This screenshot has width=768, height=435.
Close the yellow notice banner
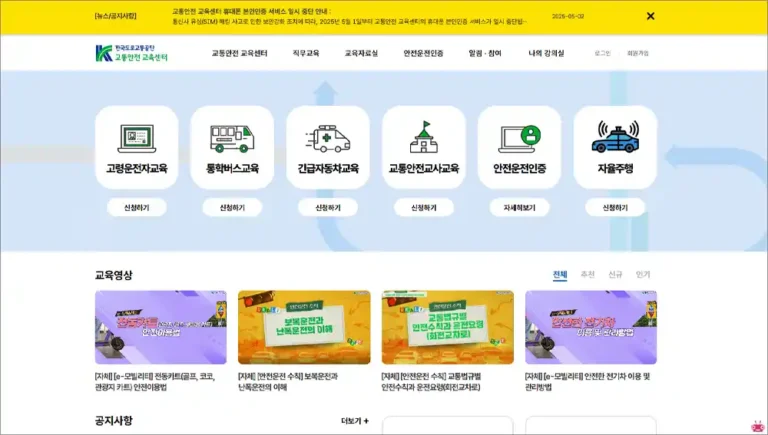[650, 16]
